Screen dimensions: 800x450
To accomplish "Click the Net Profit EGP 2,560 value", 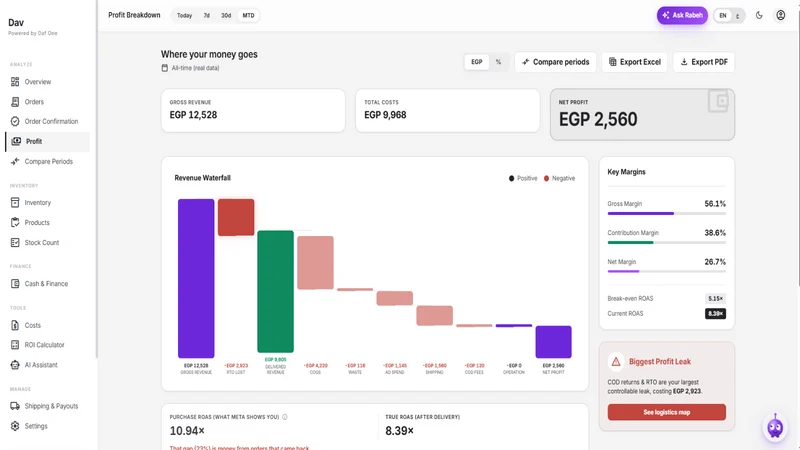I will pyautogui.click(x=598, y=119).
